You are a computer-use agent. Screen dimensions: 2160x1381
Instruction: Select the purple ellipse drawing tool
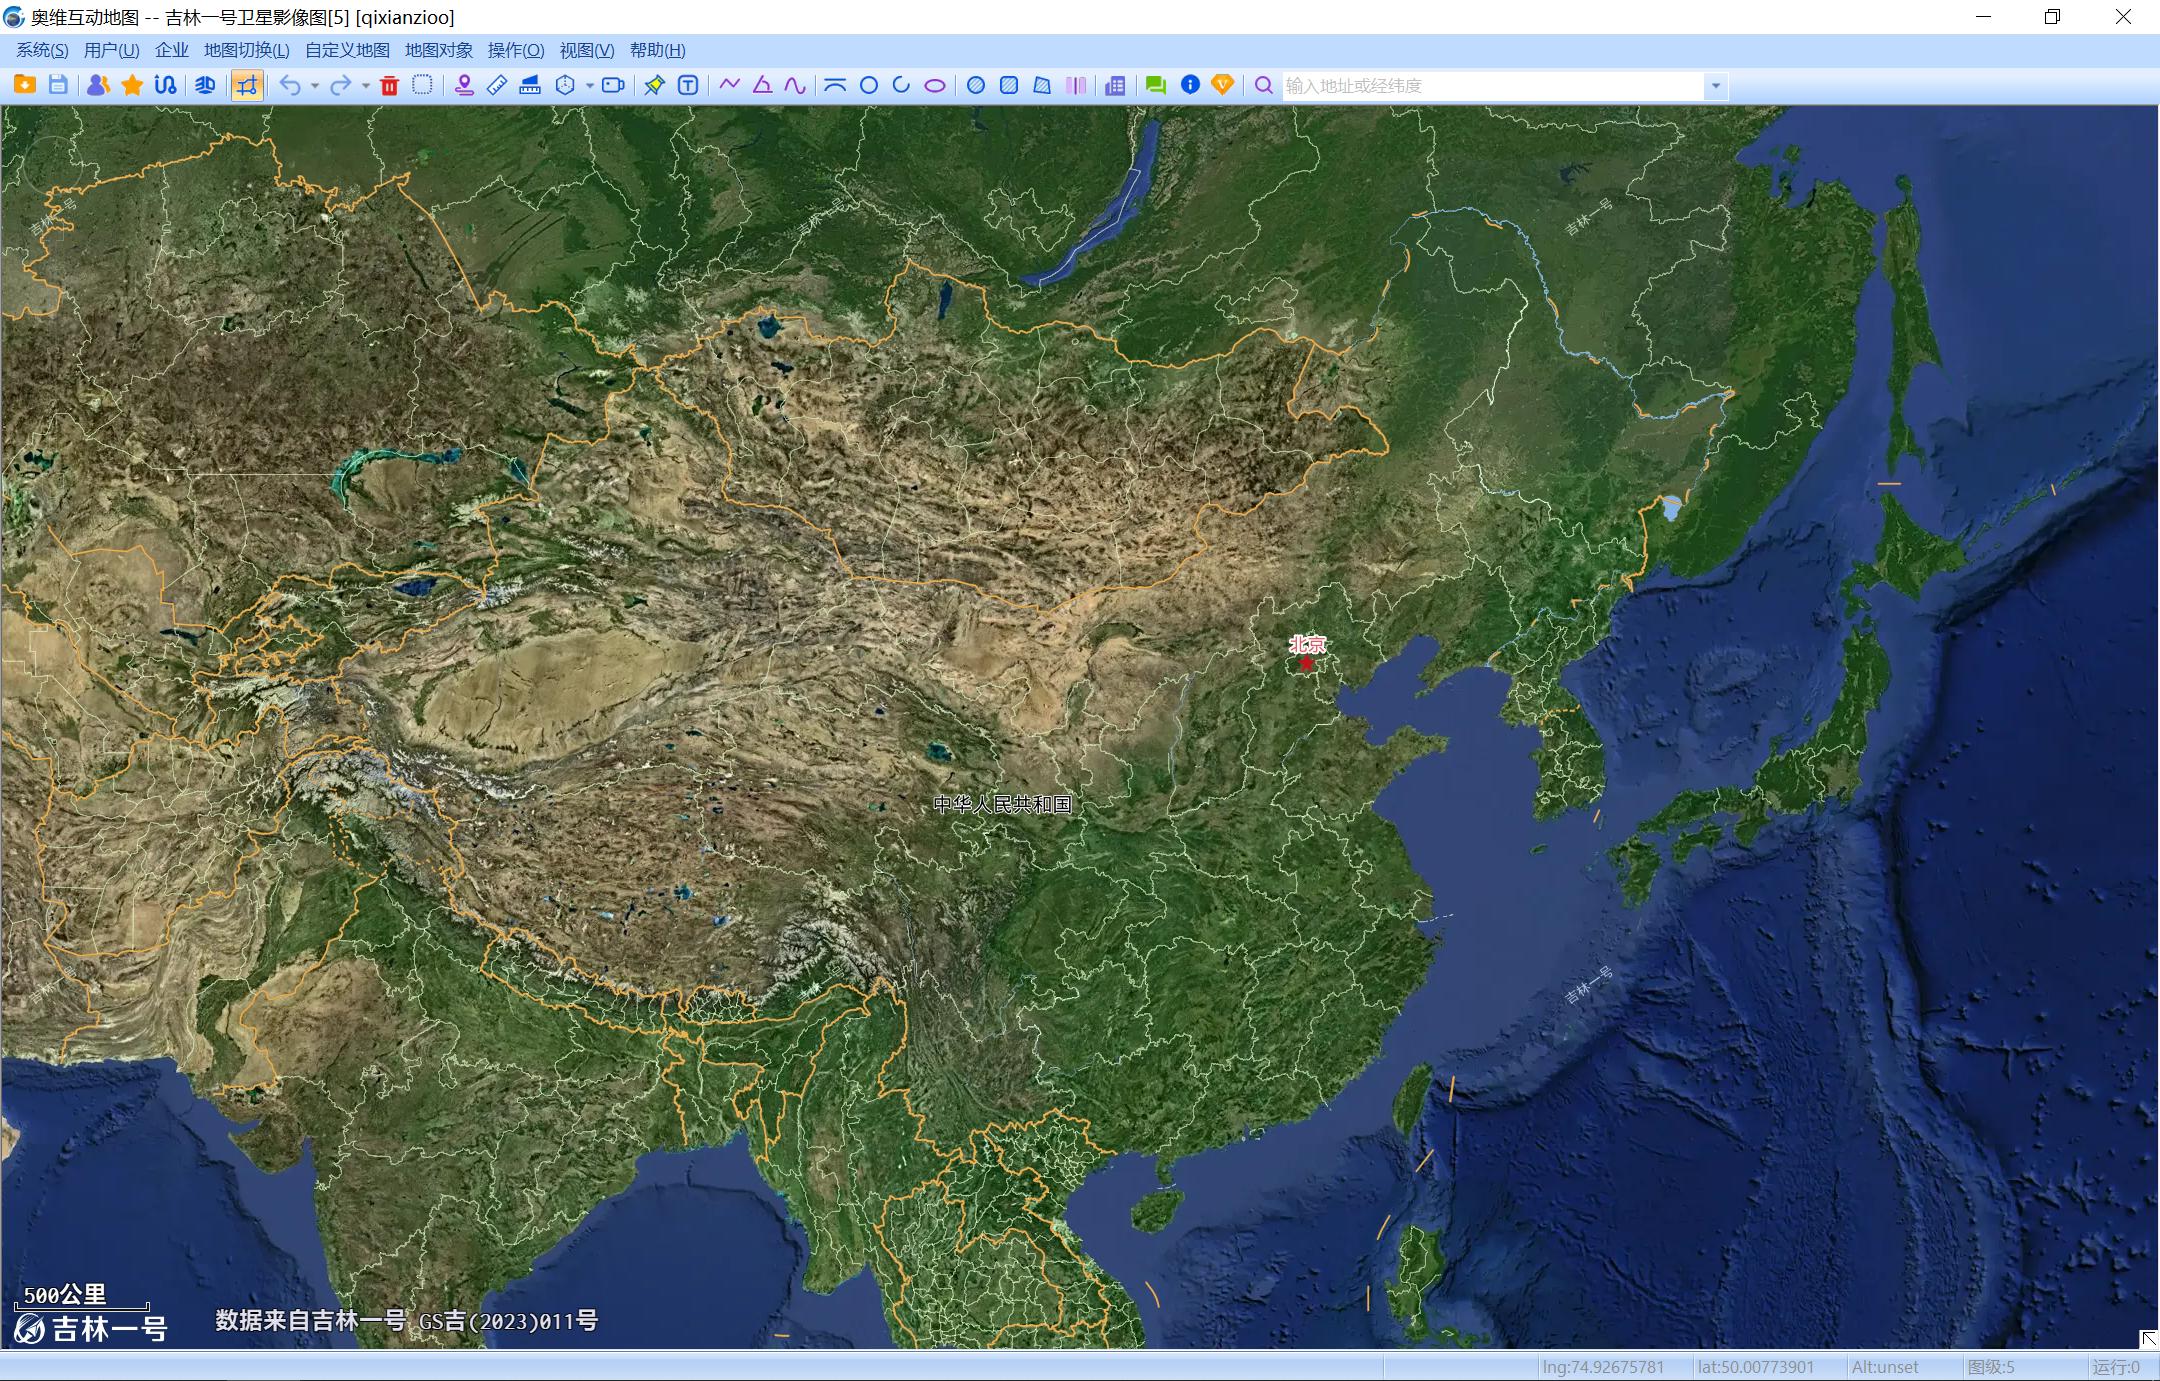tap(934, 85)
